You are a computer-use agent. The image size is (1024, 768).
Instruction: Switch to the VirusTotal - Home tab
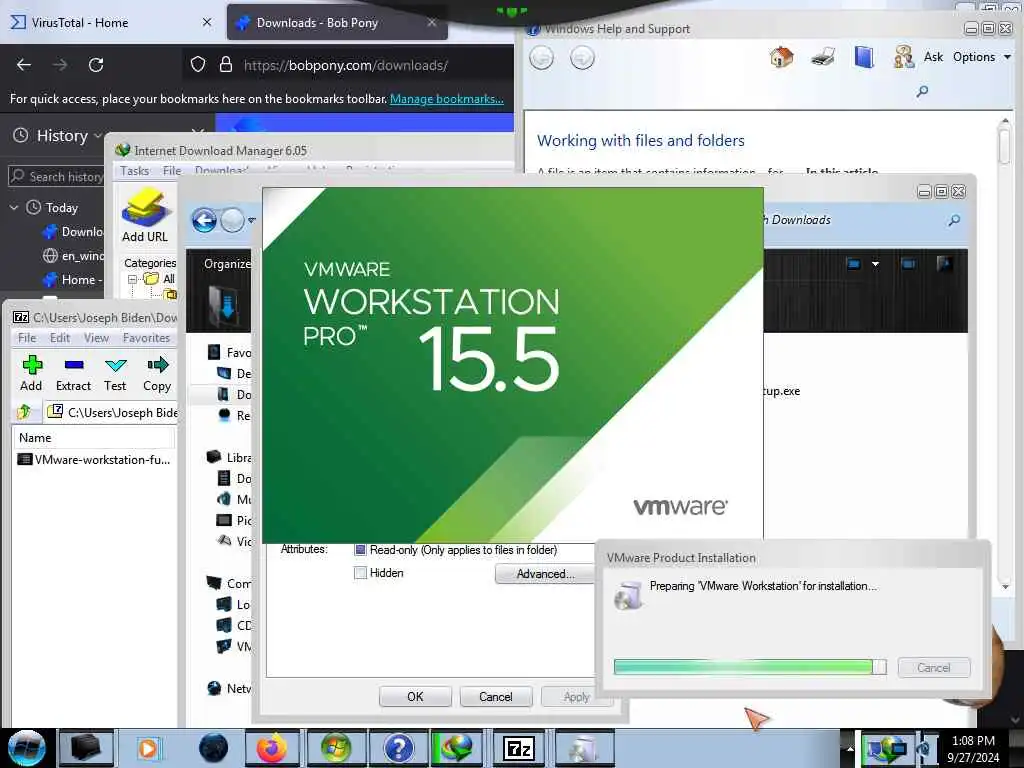click(111, 23)
